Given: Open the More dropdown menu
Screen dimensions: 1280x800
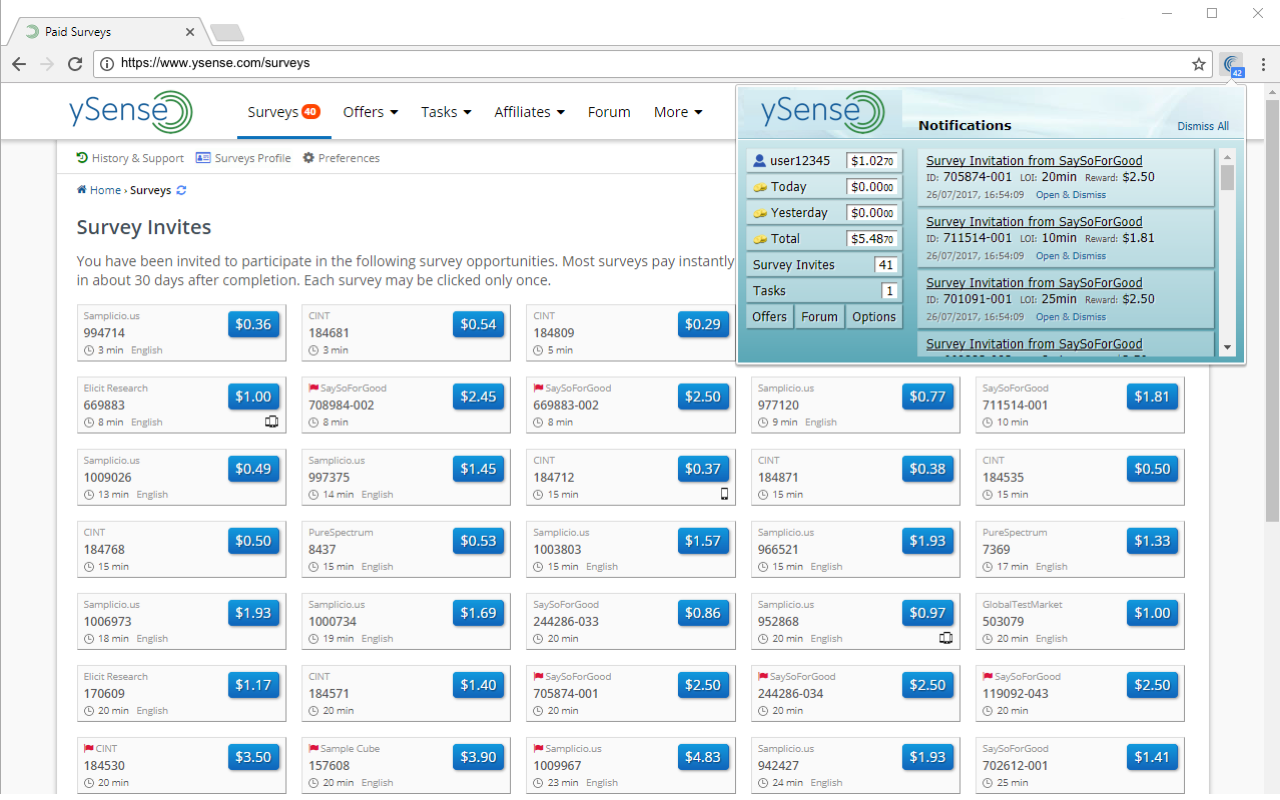Looking at the screenshot, I should 677,112.
